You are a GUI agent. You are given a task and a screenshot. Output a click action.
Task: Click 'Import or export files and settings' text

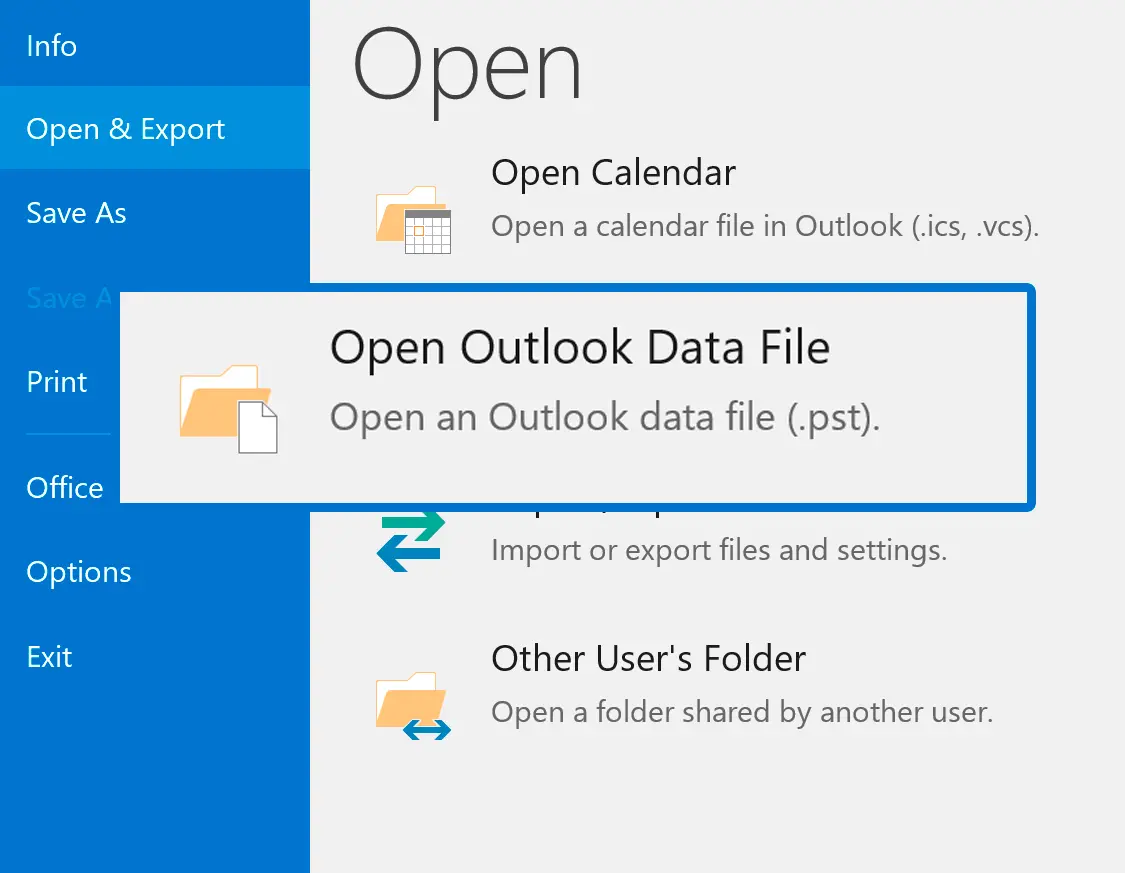click(719, 550)
